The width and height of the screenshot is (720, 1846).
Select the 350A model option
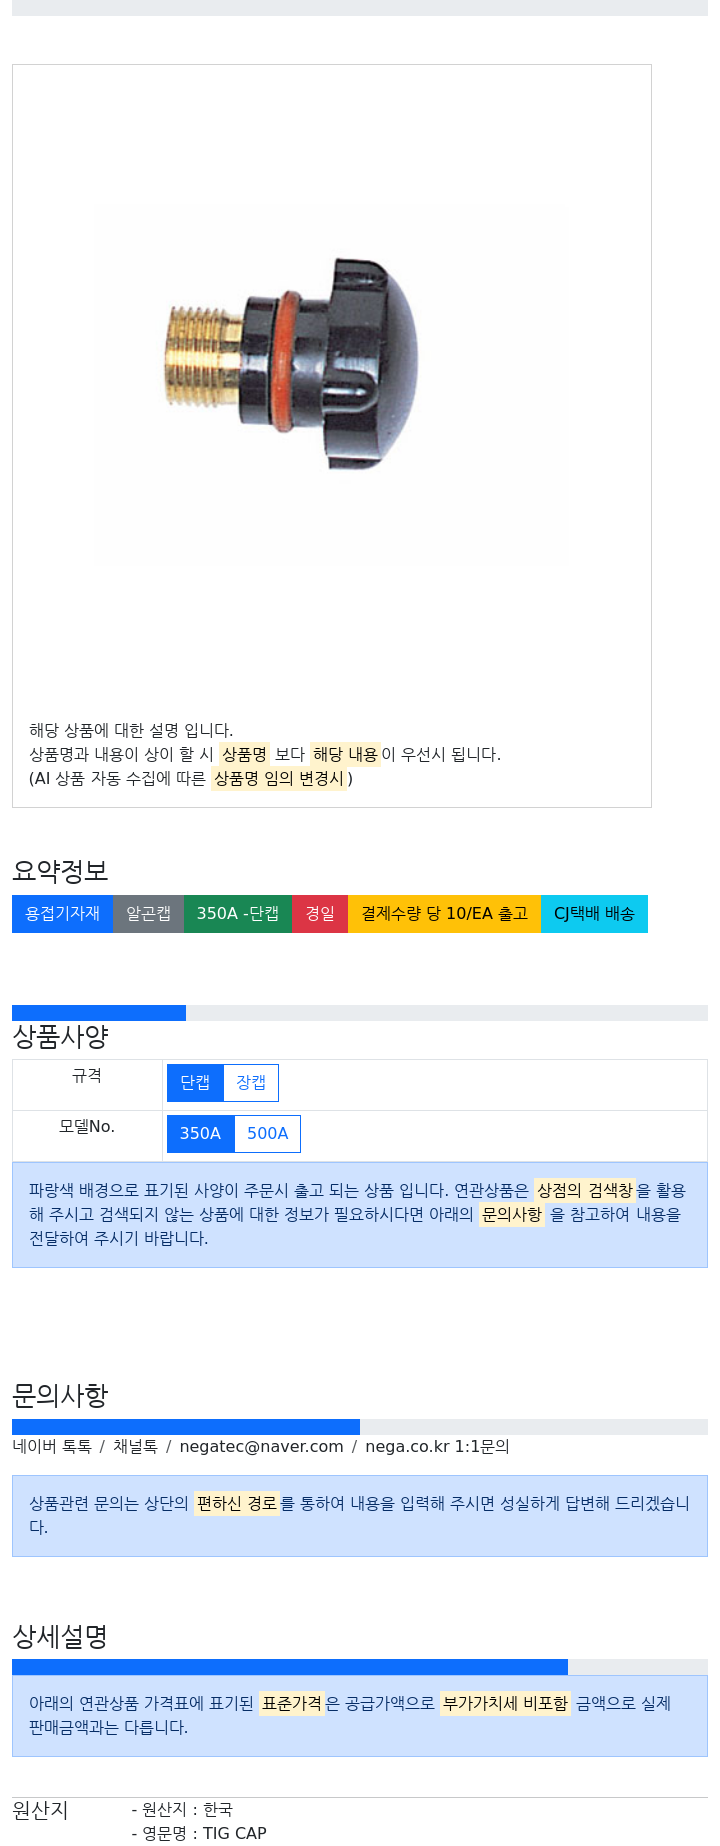[200, 1134]
